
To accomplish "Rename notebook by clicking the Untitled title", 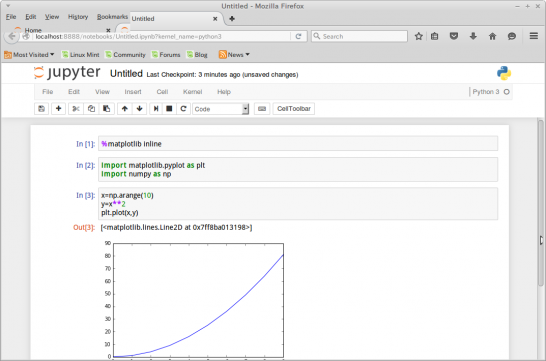I will (x=126, y=74).
